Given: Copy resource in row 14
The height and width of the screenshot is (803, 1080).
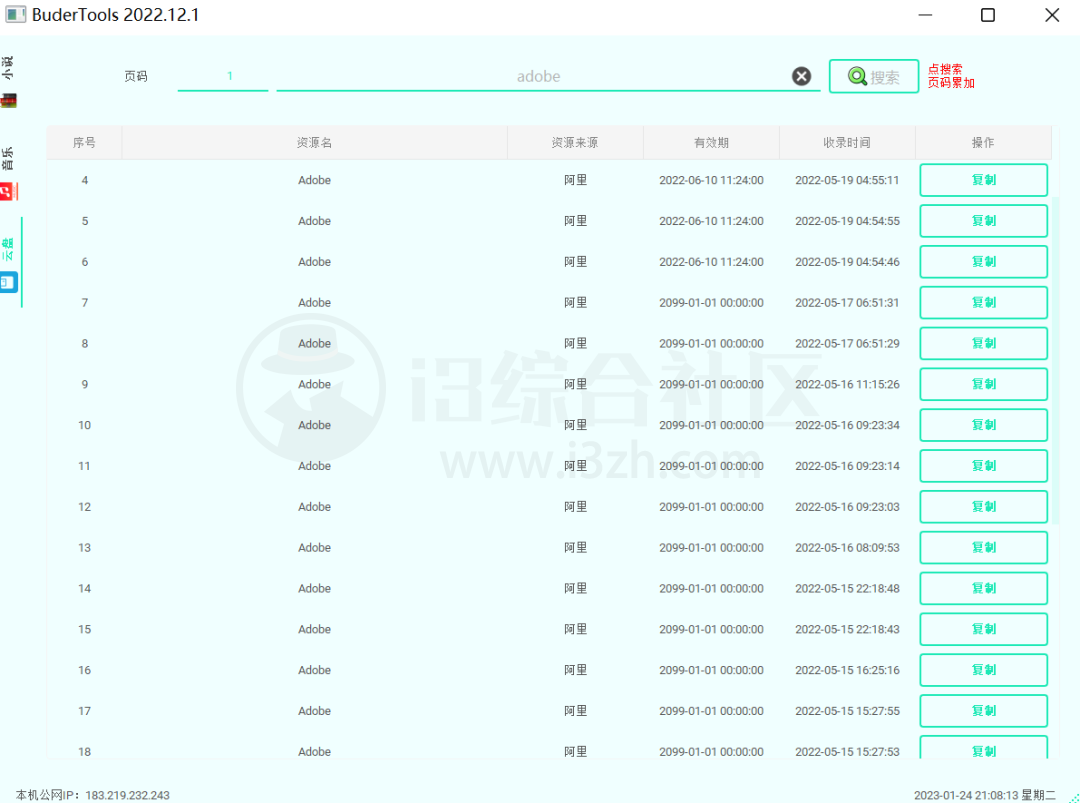Looking at the screenshot, I should 984,588.
